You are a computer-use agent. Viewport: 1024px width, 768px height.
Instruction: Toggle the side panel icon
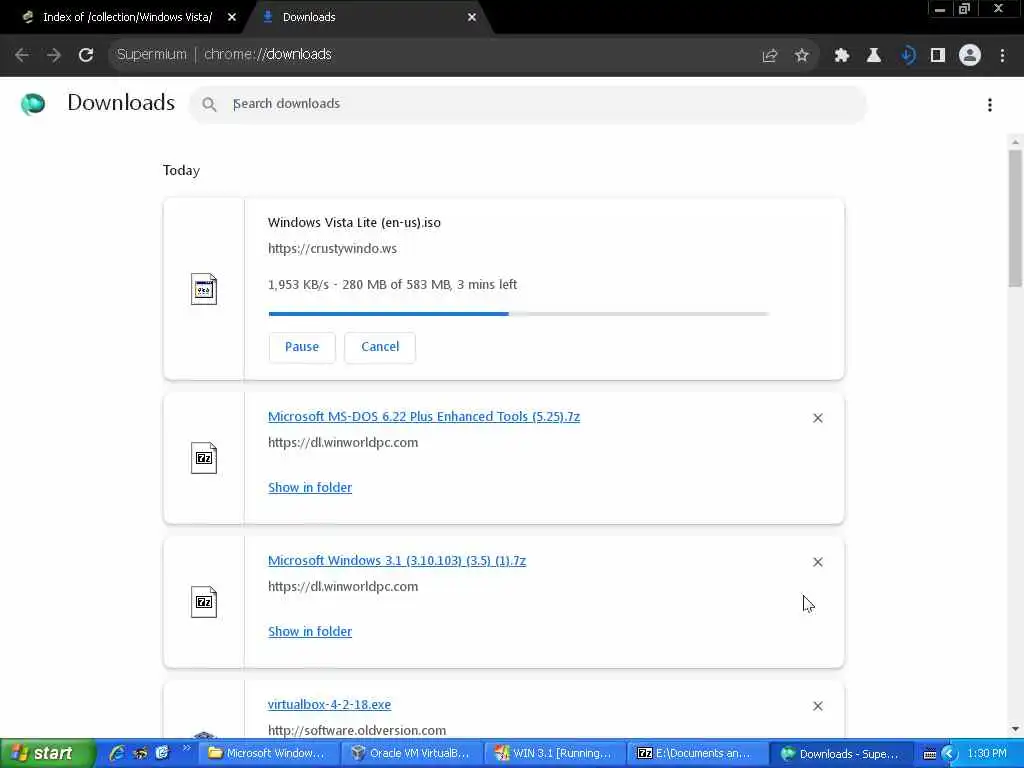click(x=938, y=56)
